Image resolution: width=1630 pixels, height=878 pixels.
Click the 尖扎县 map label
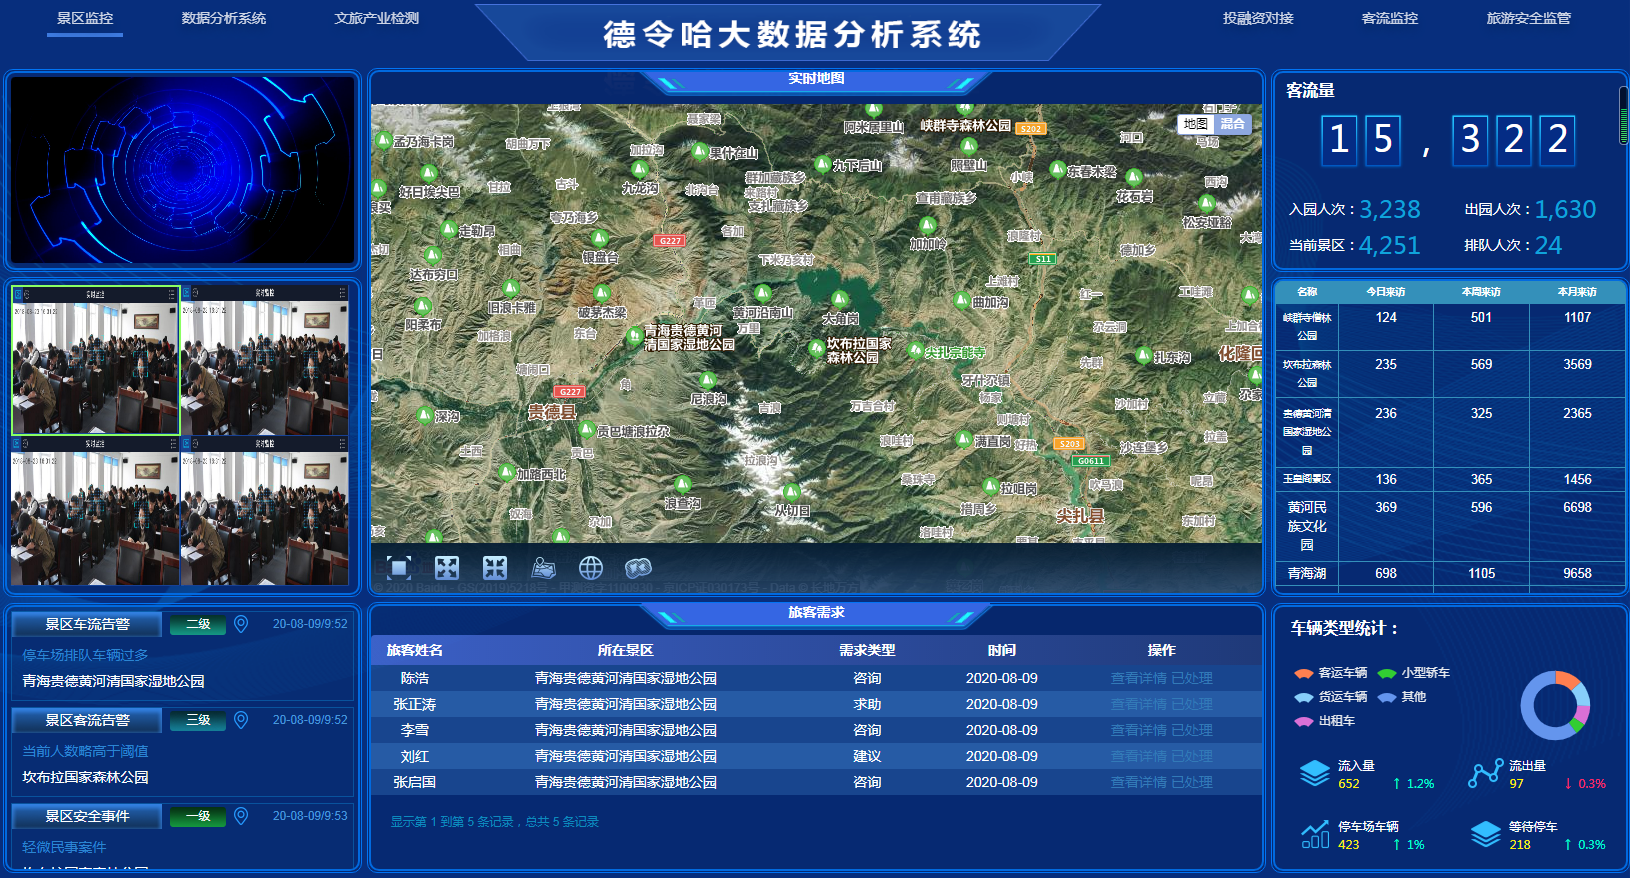pos(1080,516)
